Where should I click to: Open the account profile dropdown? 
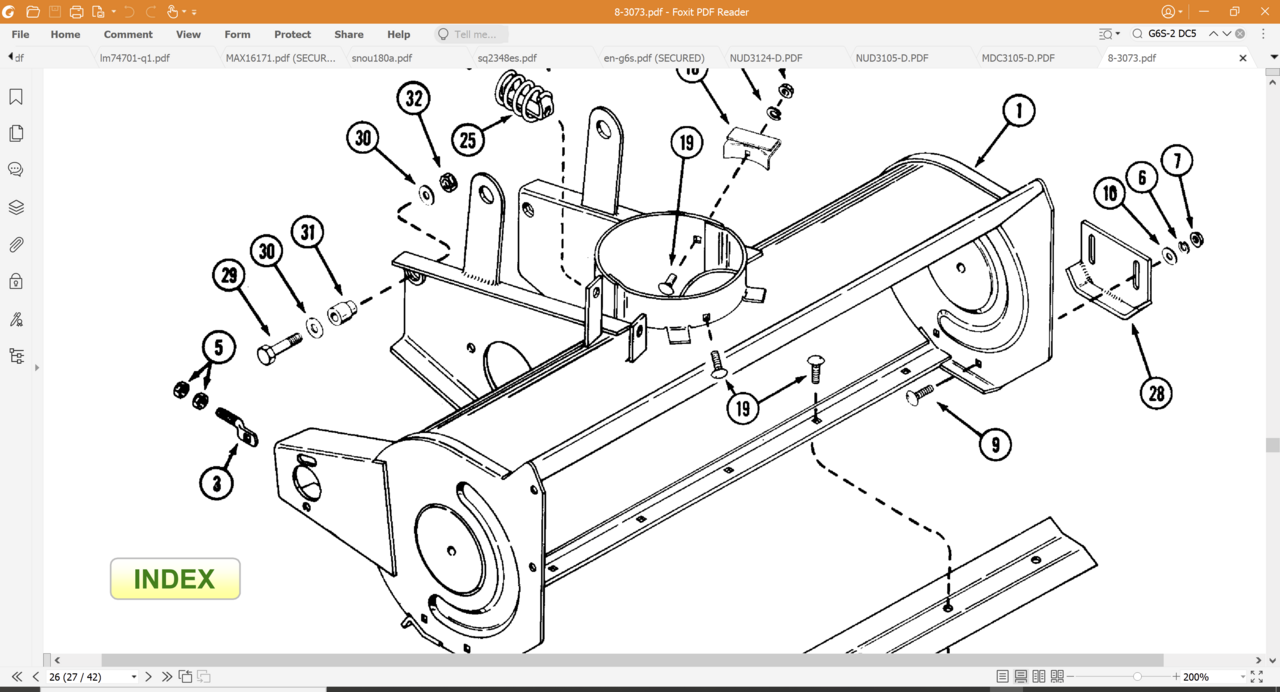(1172, 12)
